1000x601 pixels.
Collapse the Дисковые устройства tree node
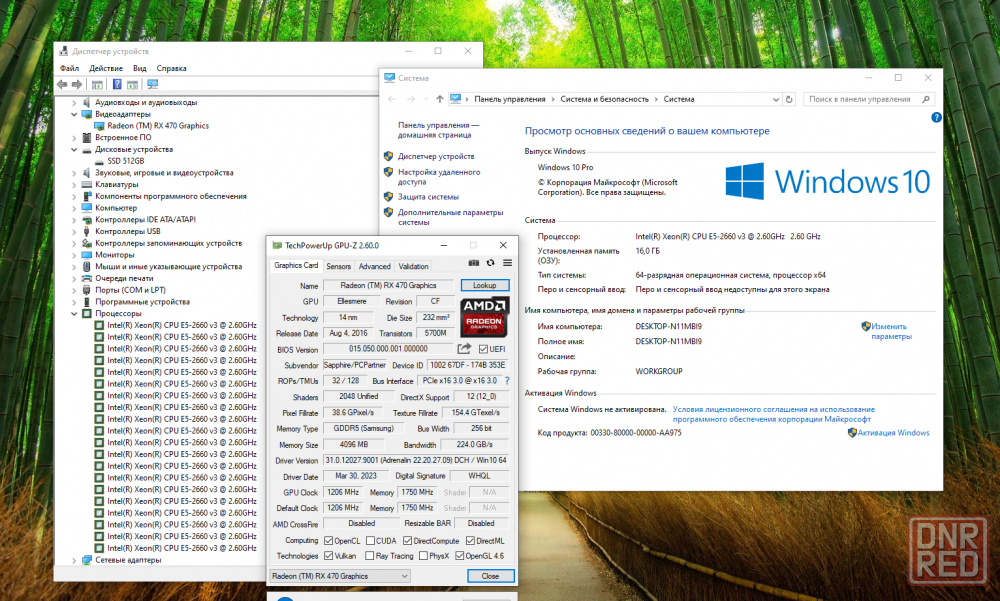(x=74, y=149)
